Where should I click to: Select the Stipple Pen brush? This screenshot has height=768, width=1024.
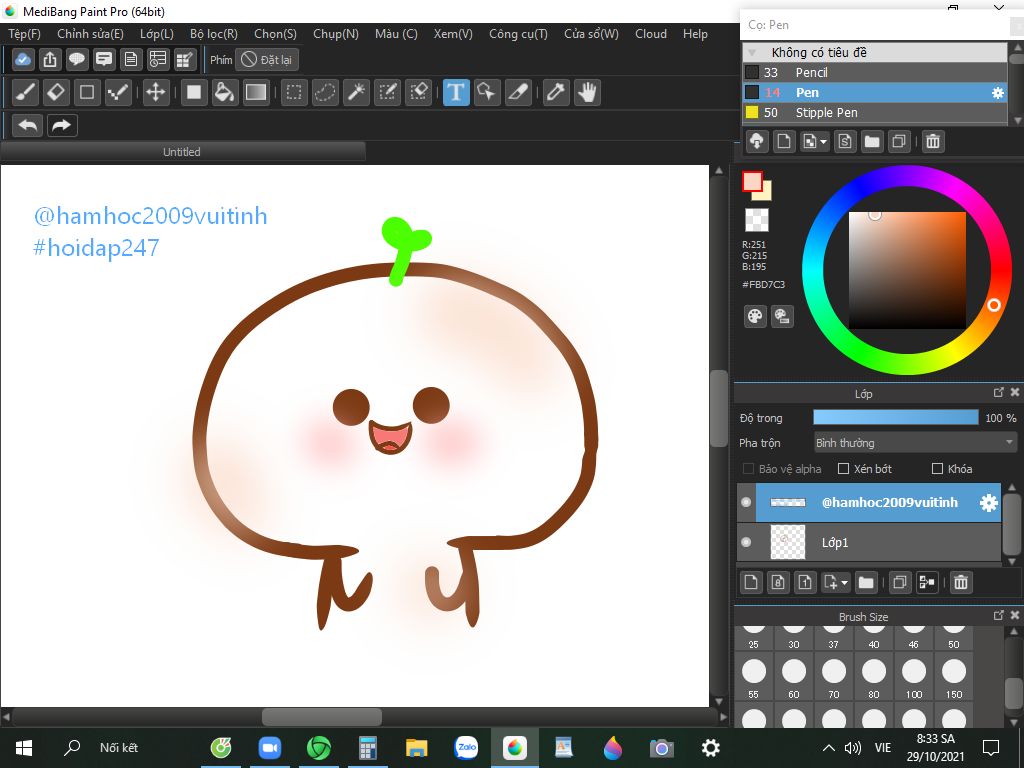(875, 112)
